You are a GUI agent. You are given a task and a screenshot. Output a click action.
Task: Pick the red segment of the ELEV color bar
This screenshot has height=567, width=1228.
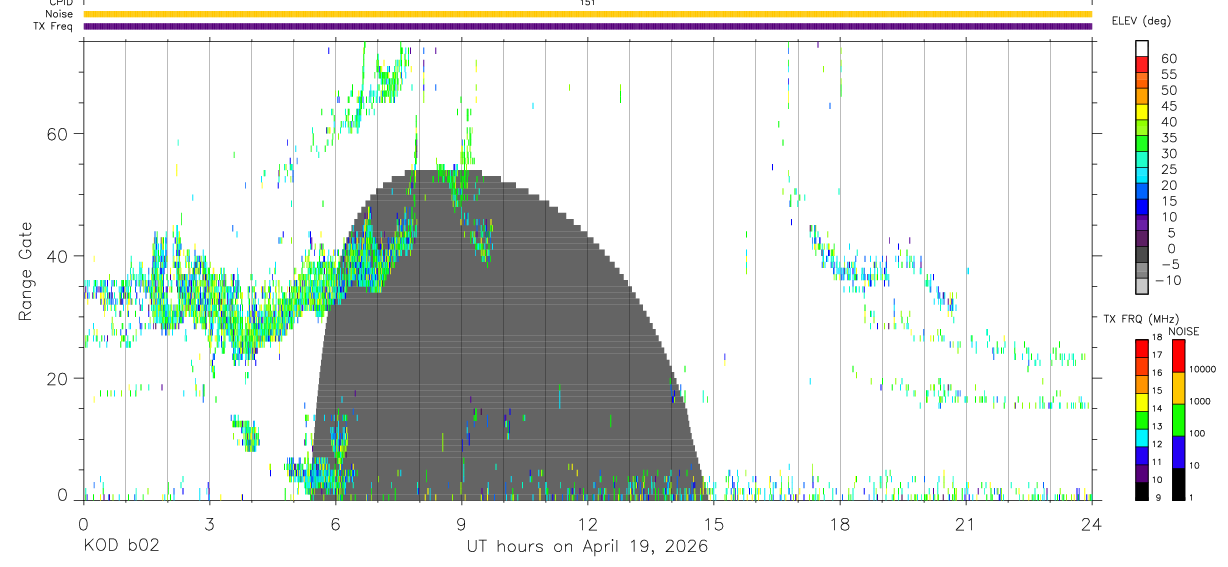coord(1142,64)
